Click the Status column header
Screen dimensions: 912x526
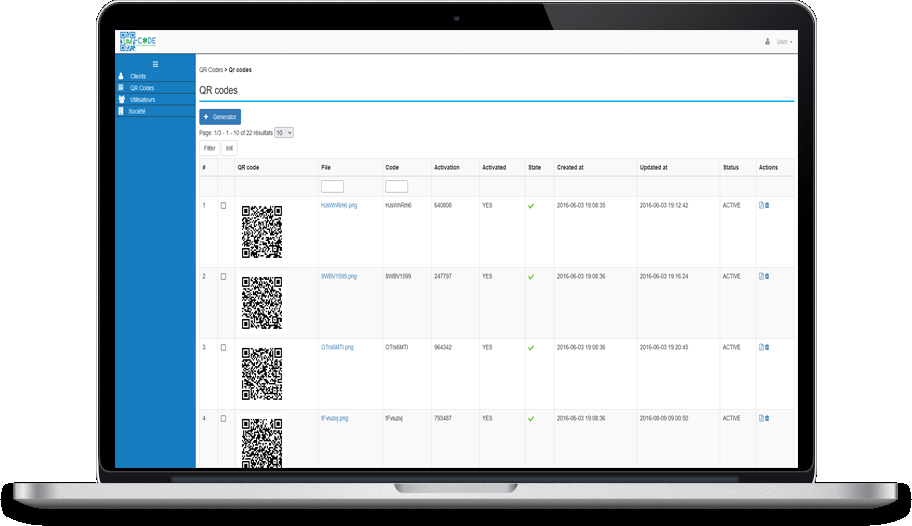731,168
